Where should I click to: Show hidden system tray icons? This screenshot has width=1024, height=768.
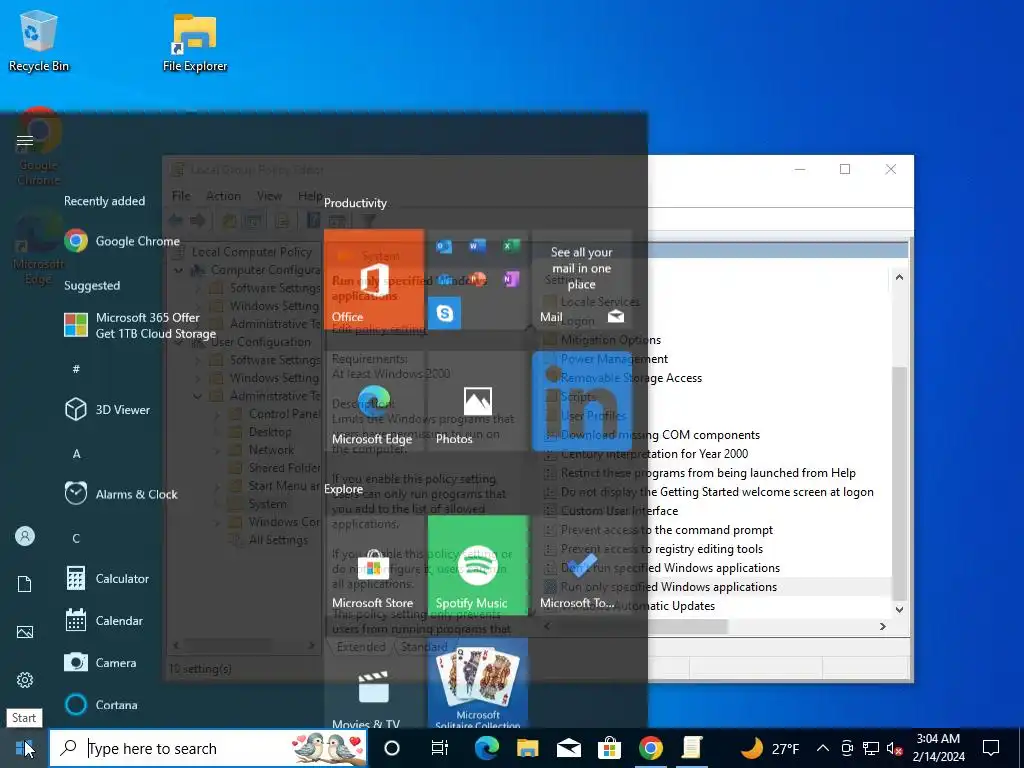click(x=823, y=748)
